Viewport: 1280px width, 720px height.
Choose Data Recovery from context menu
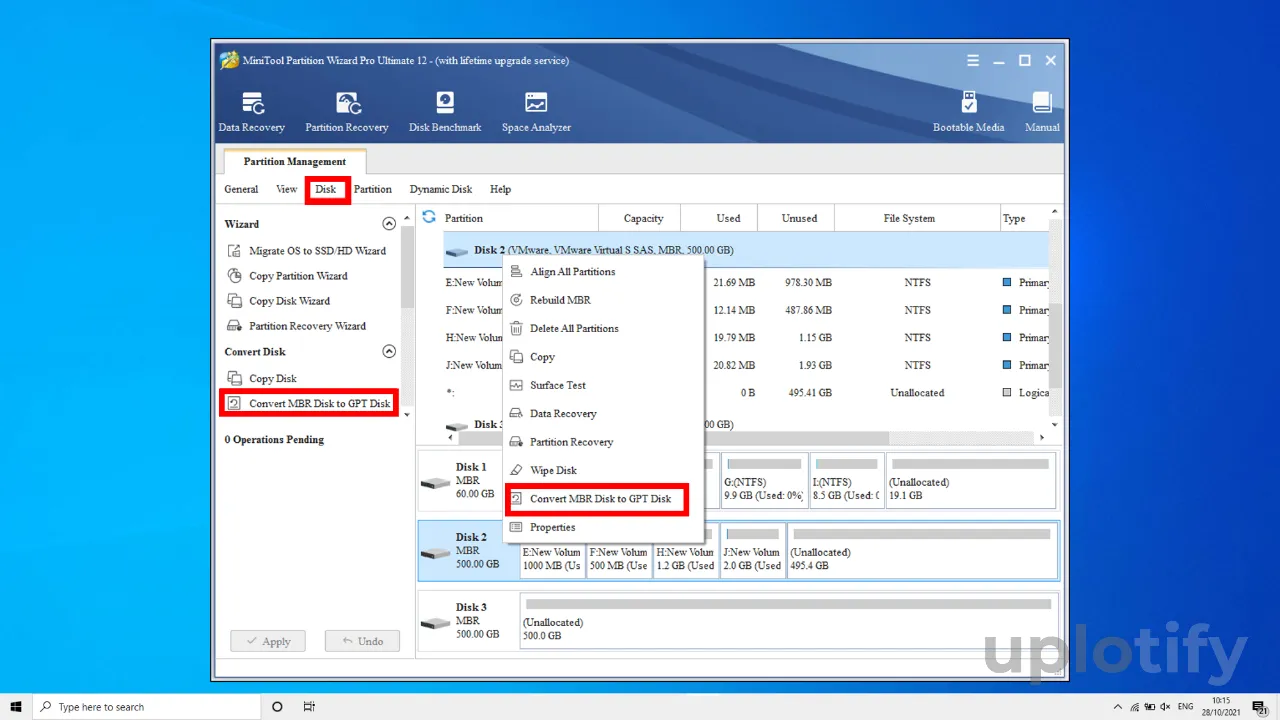(x=603, y=413)
